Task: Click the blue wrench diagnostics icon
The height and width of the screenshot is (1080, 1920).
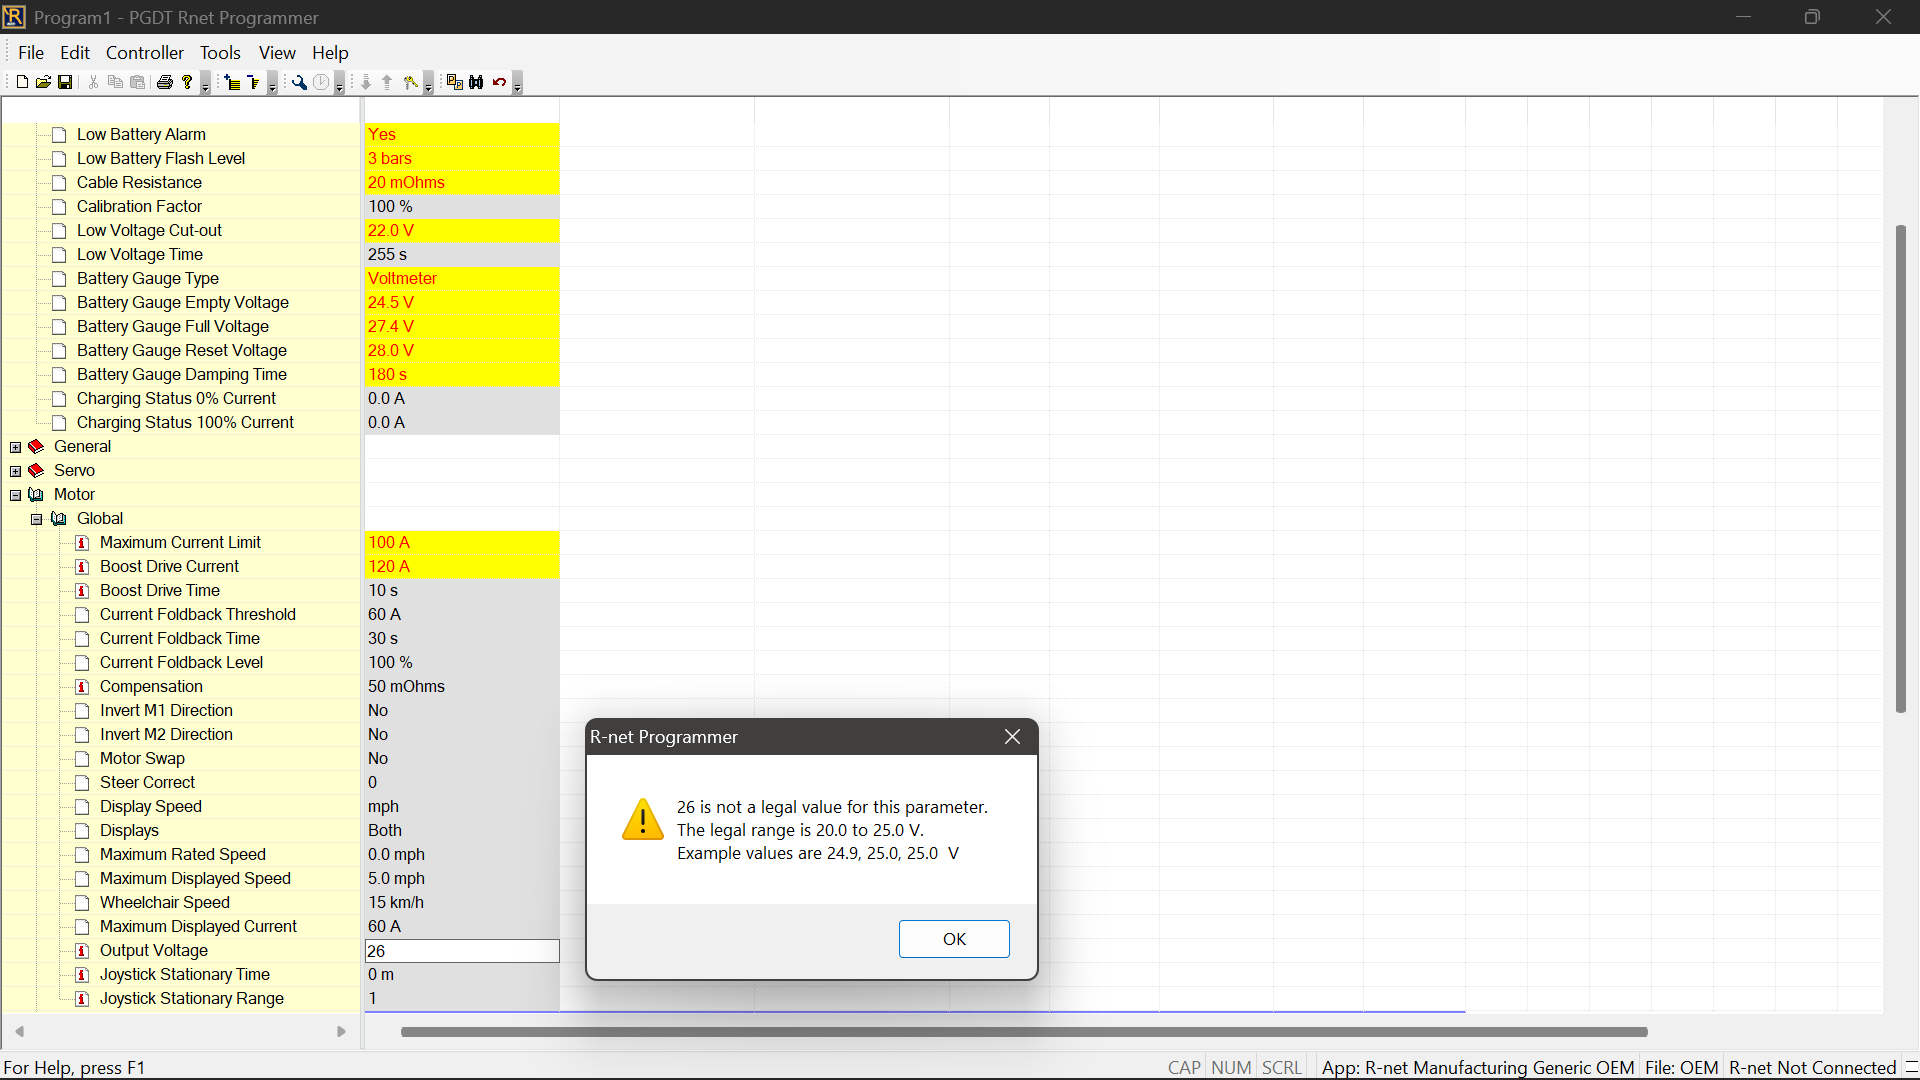Action: tap(299, 82)
